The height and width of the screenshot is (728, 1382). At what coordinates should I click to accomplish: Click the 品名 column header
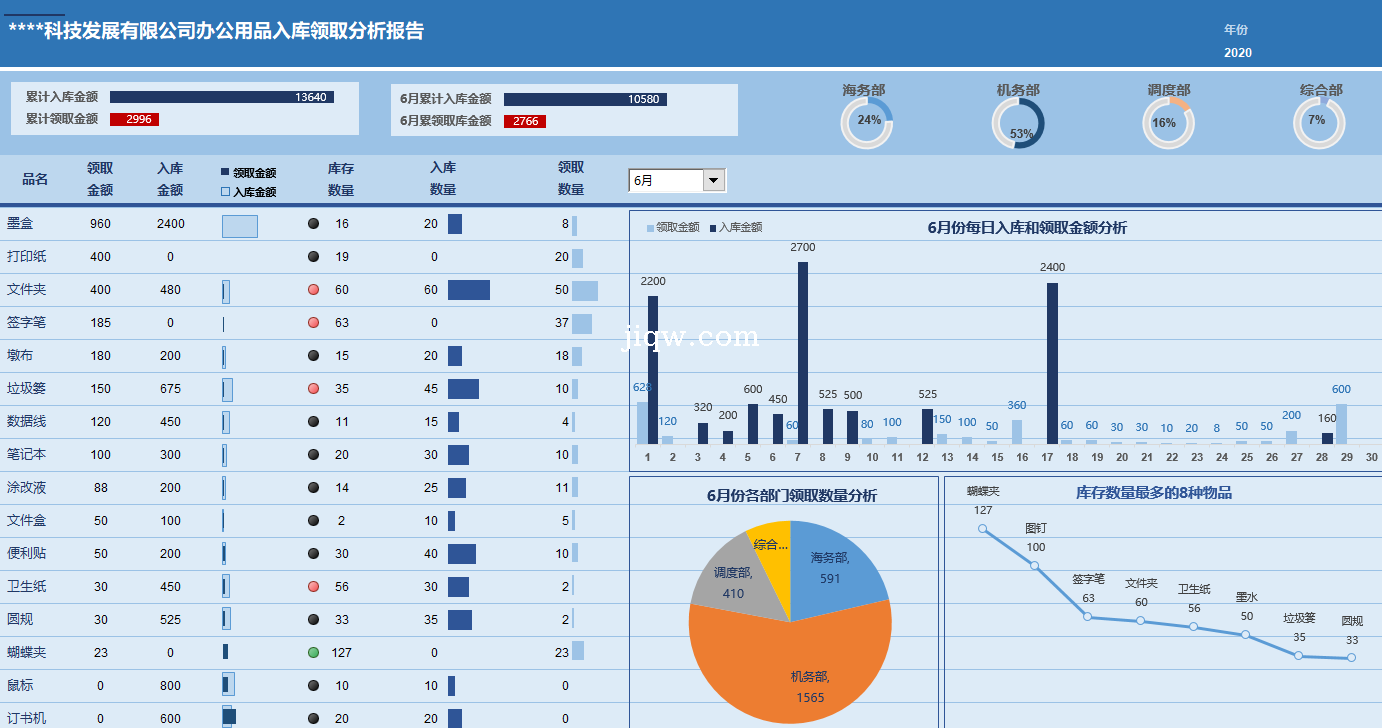click(35, 179)
